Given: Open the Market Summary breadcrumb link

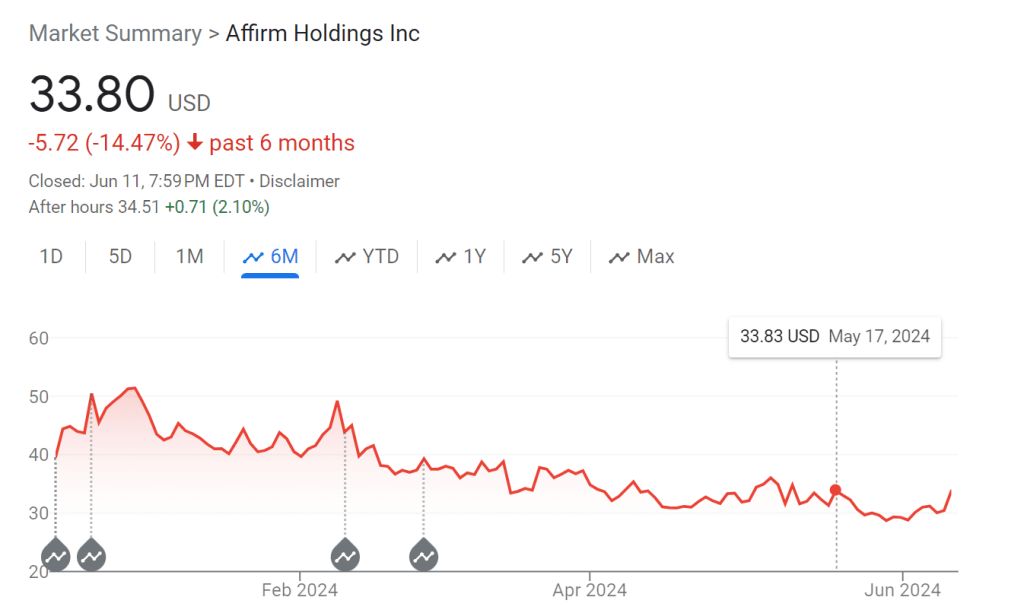Looking at the screenshot, I should point(115,33).
